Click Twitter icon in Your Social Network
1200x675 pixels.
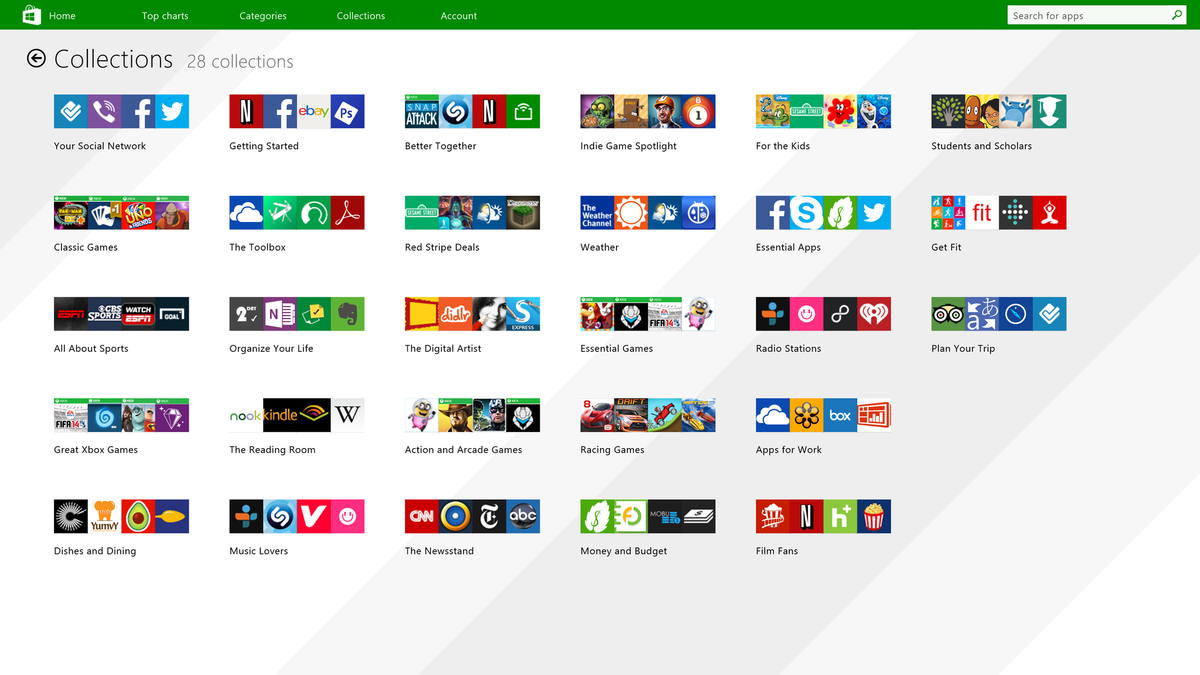(x=172, y=112)
